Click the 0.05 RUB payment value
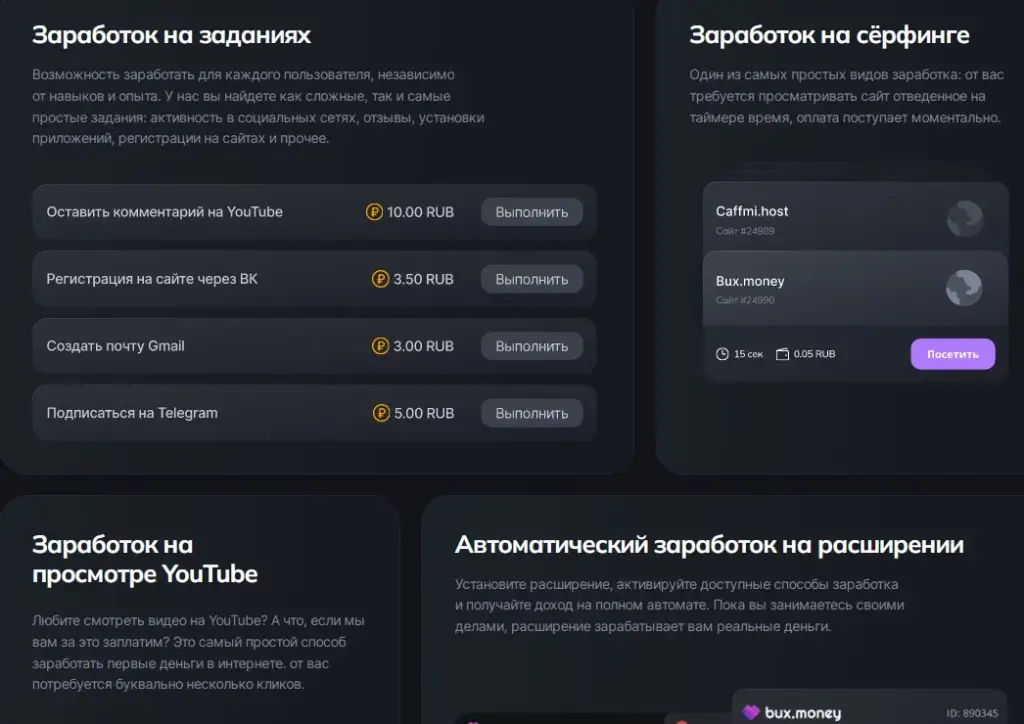The image size is (1024, 724). pos(814,354)
